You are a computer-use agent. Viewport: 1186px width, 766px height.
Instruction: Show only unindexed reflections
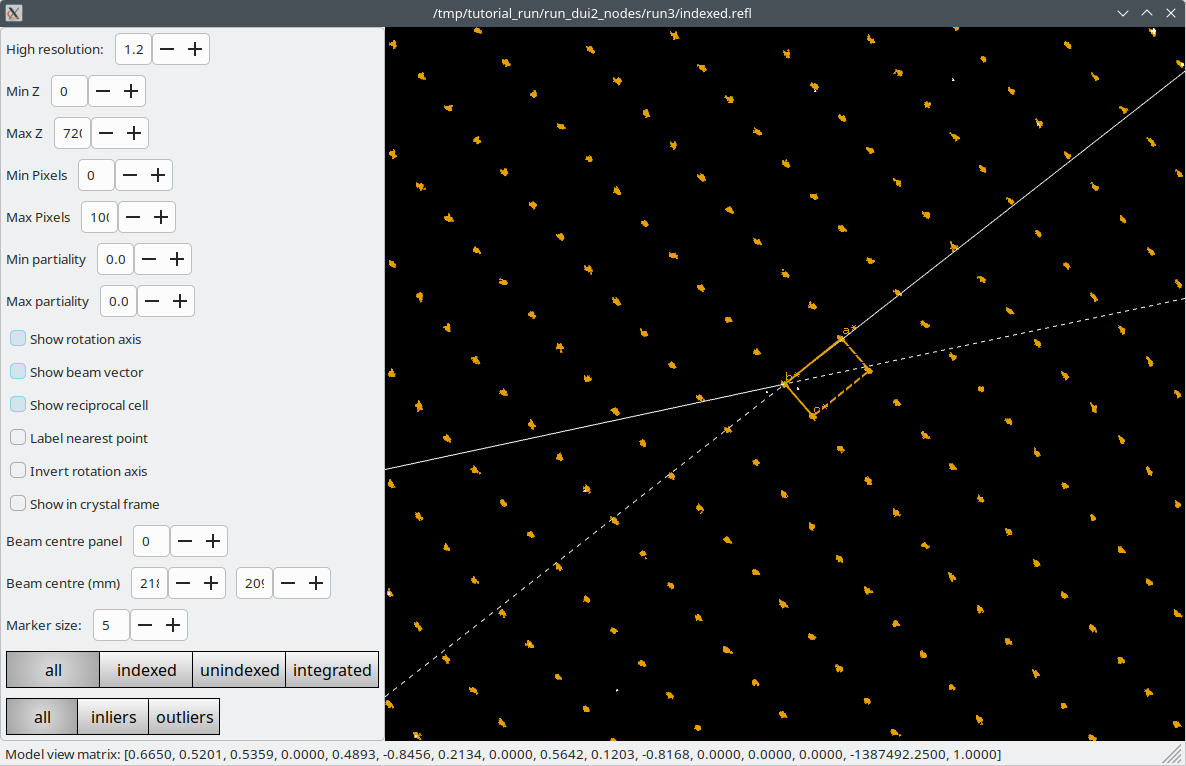pos(239,670)
